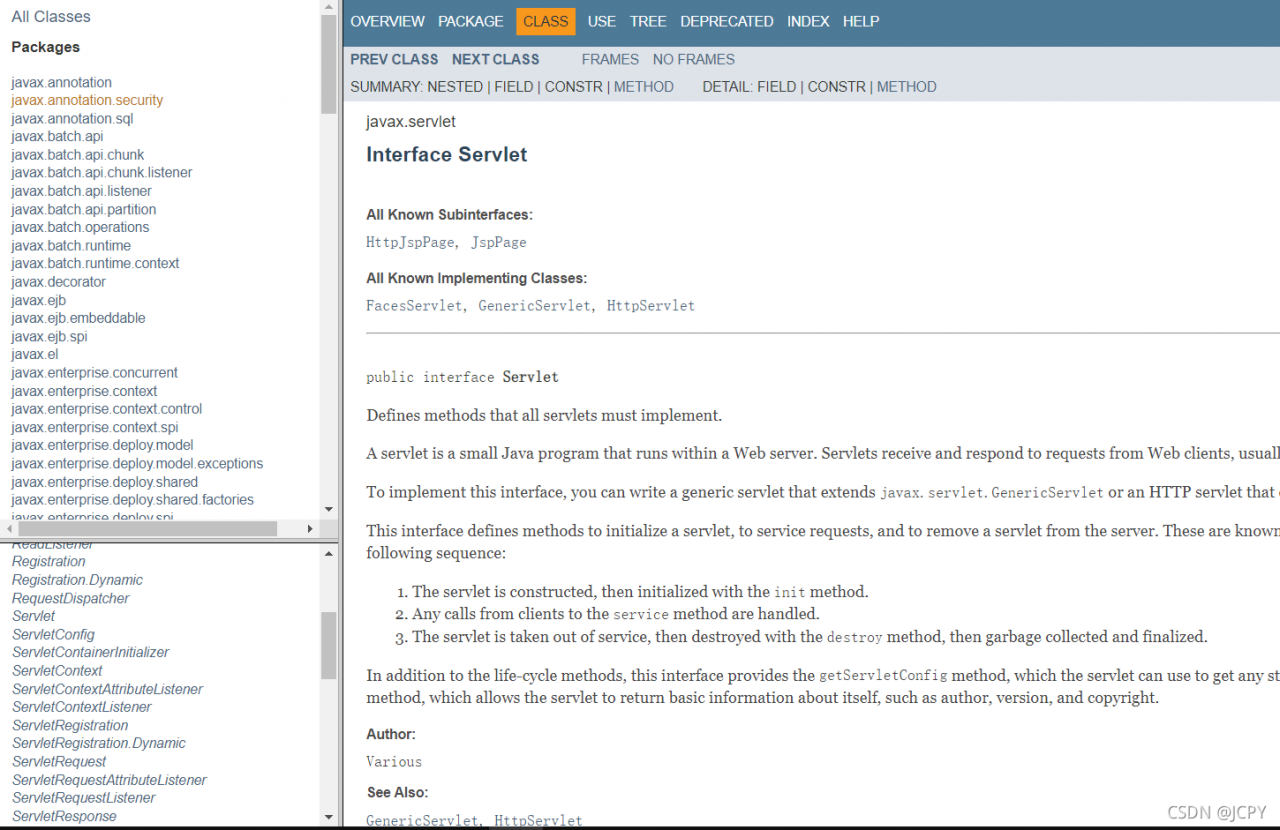The height and width of the screenshot is (830, 1280).
Task: Open the TREE navigation item
Action: click(648, 21)
